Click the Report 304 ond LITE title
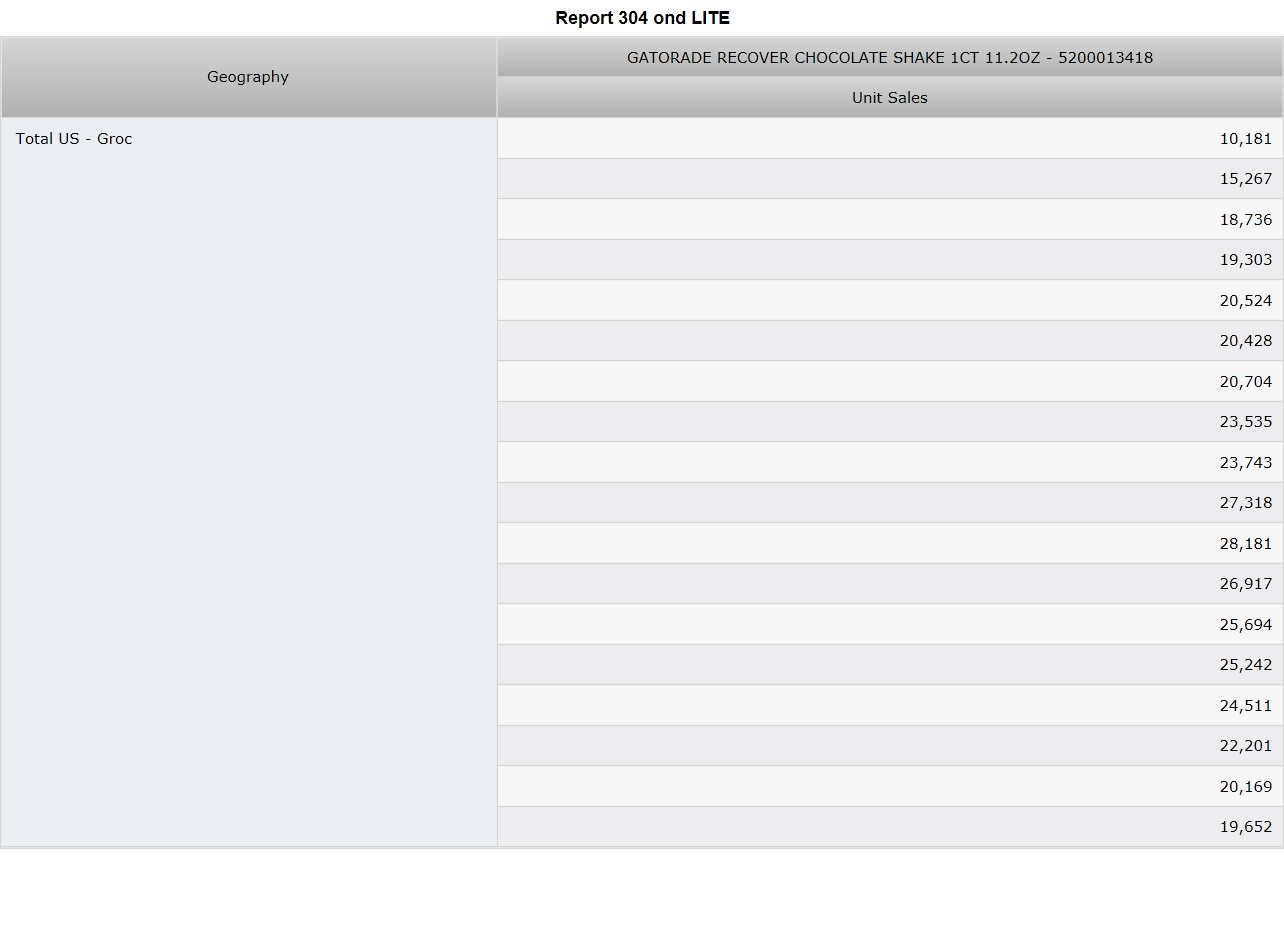The width and height of the screenshot is (1284, 946). pyautogui.click(x=643, y=18)
